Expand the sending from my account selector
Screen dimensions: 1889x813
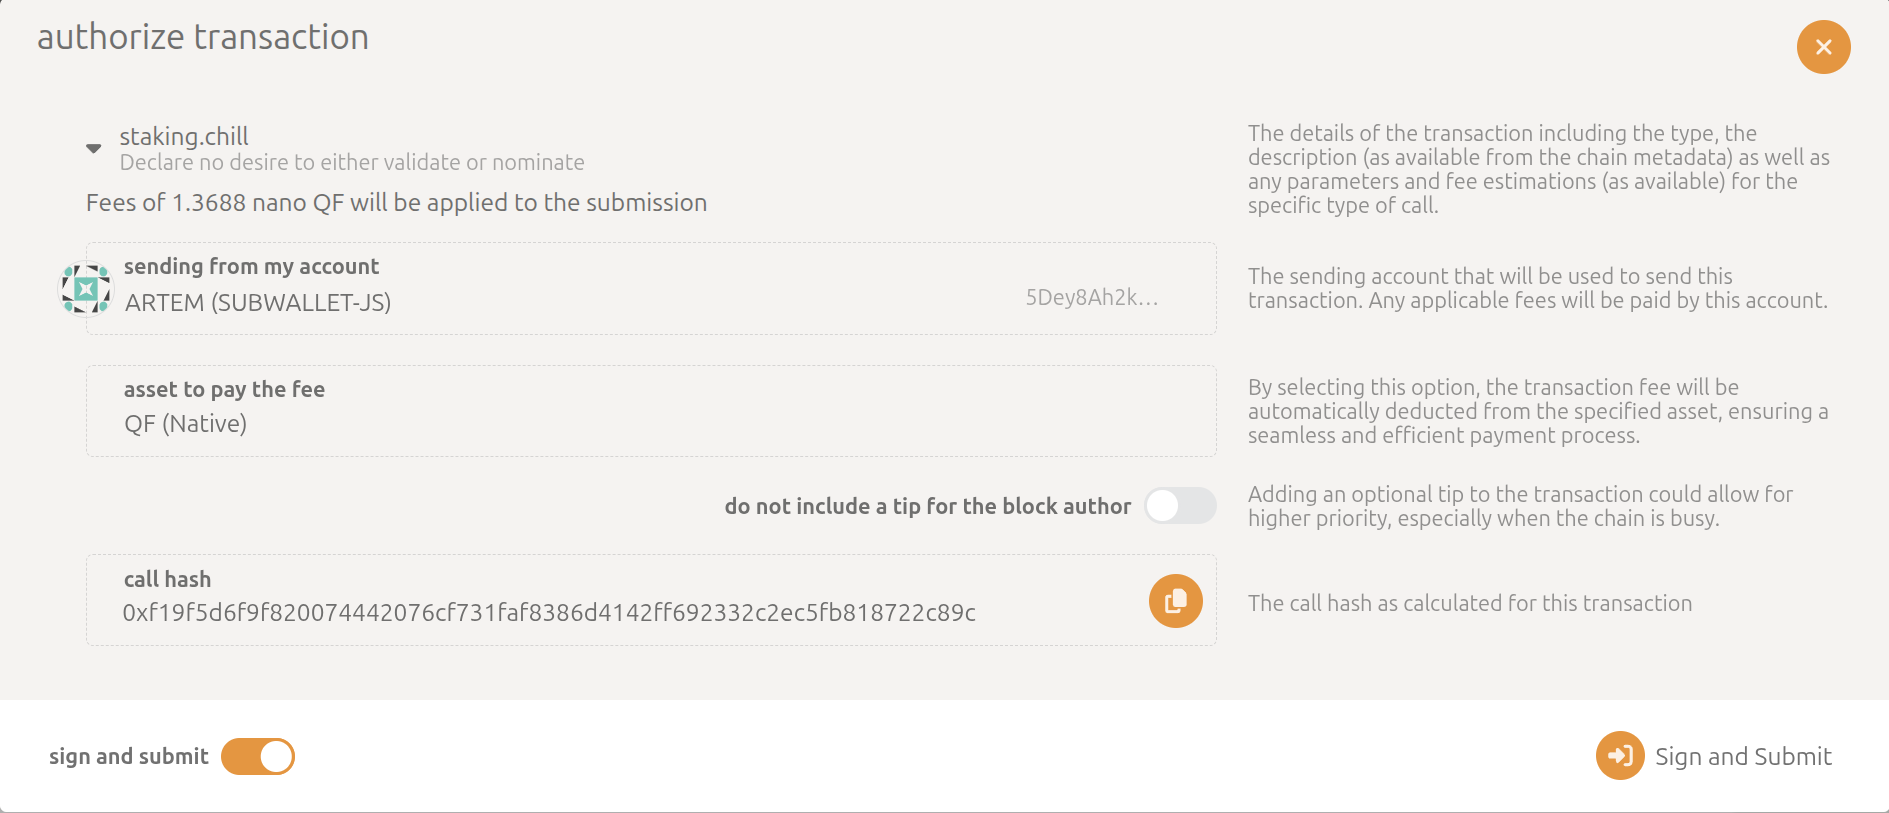click(650, 289)
